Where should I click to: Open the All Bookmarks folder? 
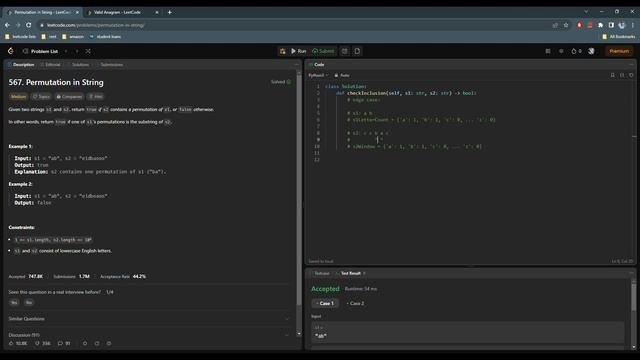tap(619, 36)
